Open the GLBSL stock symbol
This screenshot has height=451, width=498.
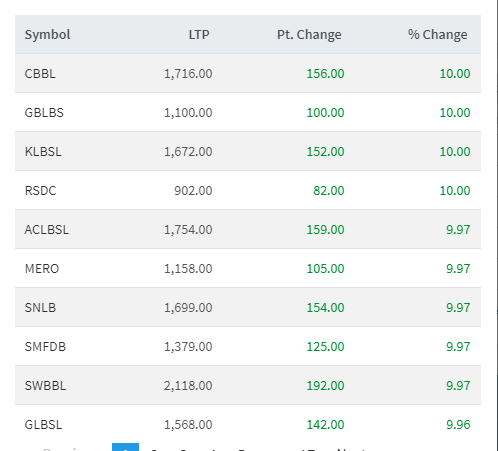pyautogui.click(x=43, y=425)
